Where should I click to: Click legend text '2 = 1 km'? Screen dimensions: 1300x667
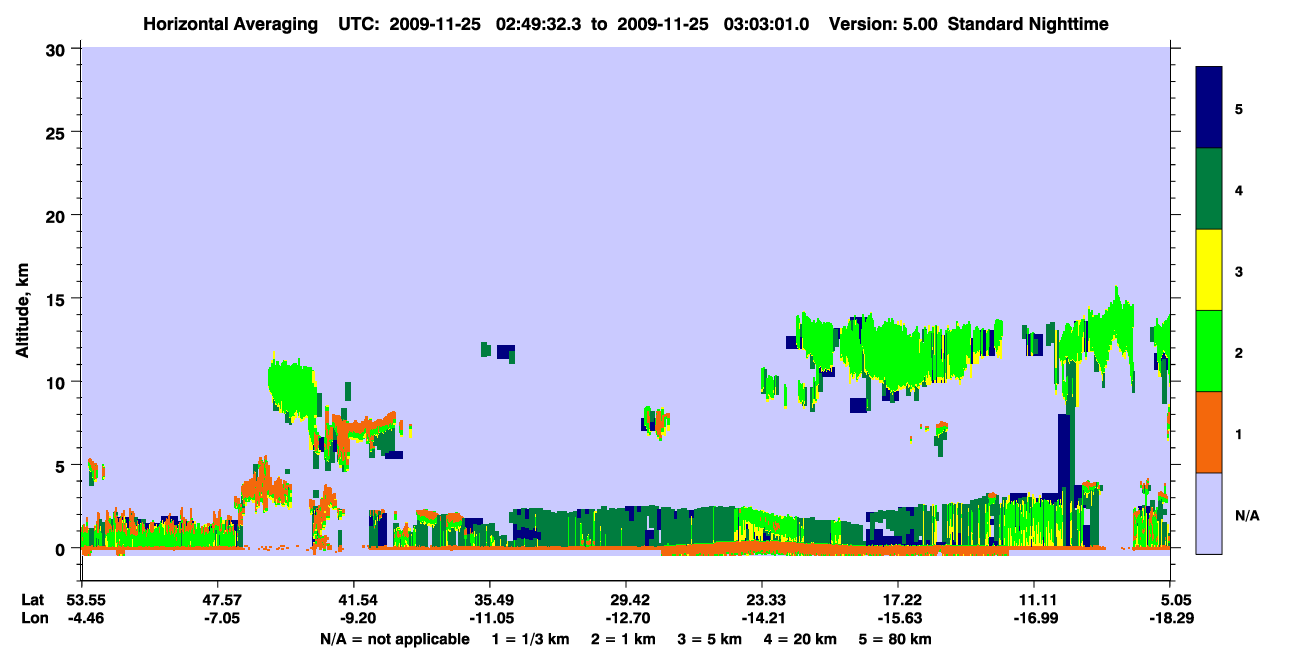click(x=622, y=639)
